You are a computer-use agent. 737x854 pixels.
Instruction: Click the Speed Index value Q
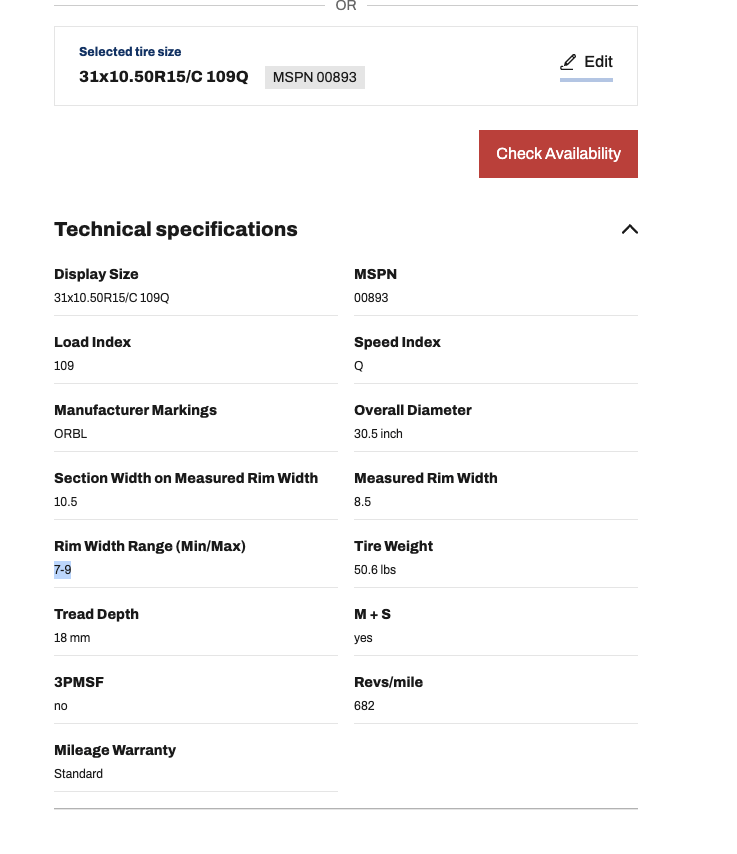coord(359,366)
